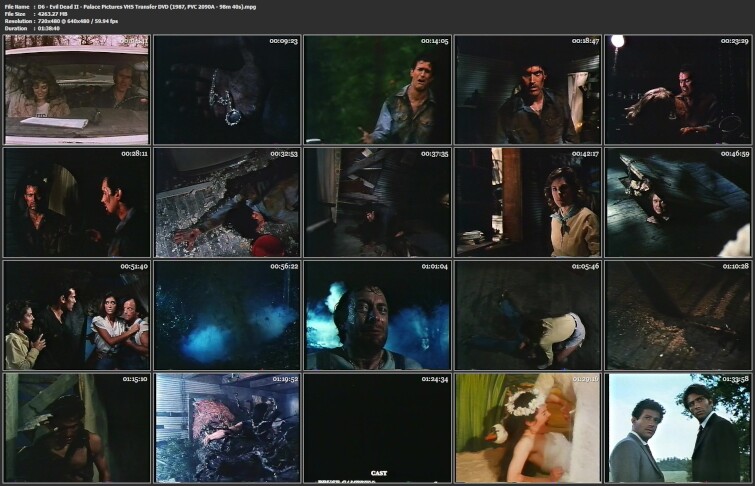
Task: Open the 00:51:40 group scene thumbnail
Action: 77,315
